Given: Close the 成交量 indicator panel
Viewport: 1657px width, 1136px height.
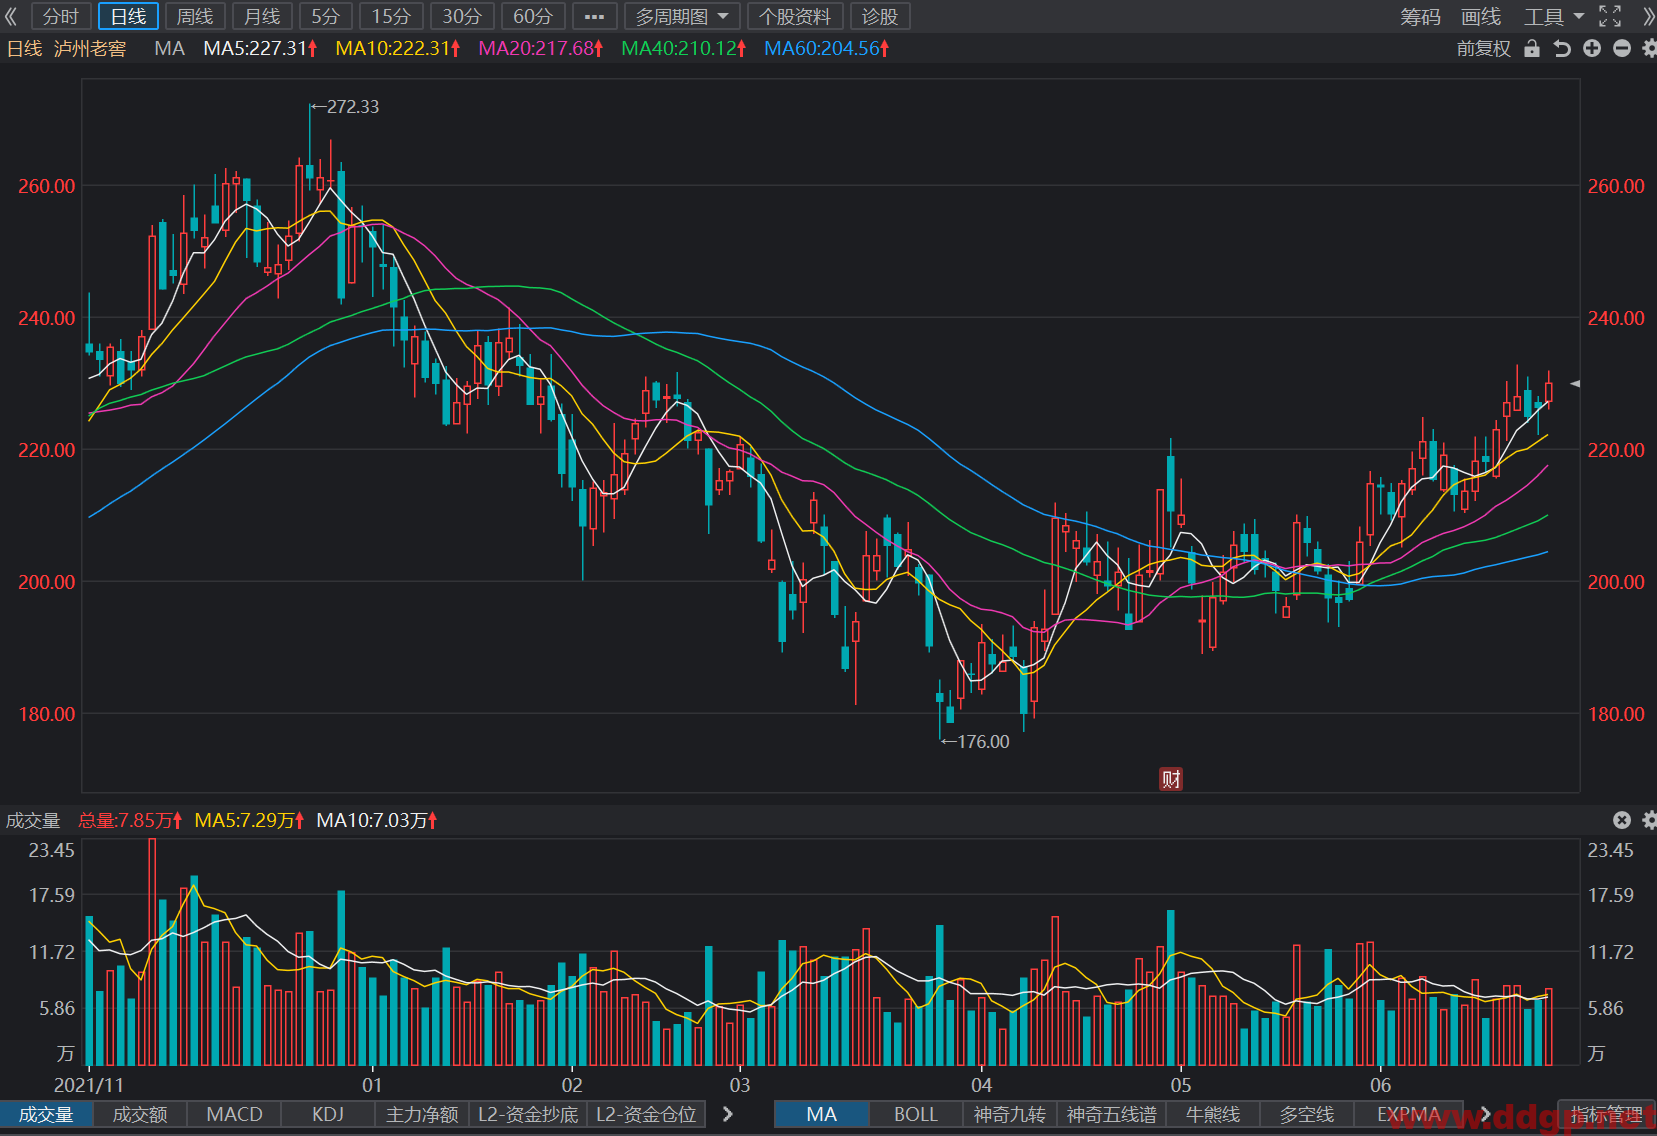Looking at the screenshot, I should pos(1622,820).
